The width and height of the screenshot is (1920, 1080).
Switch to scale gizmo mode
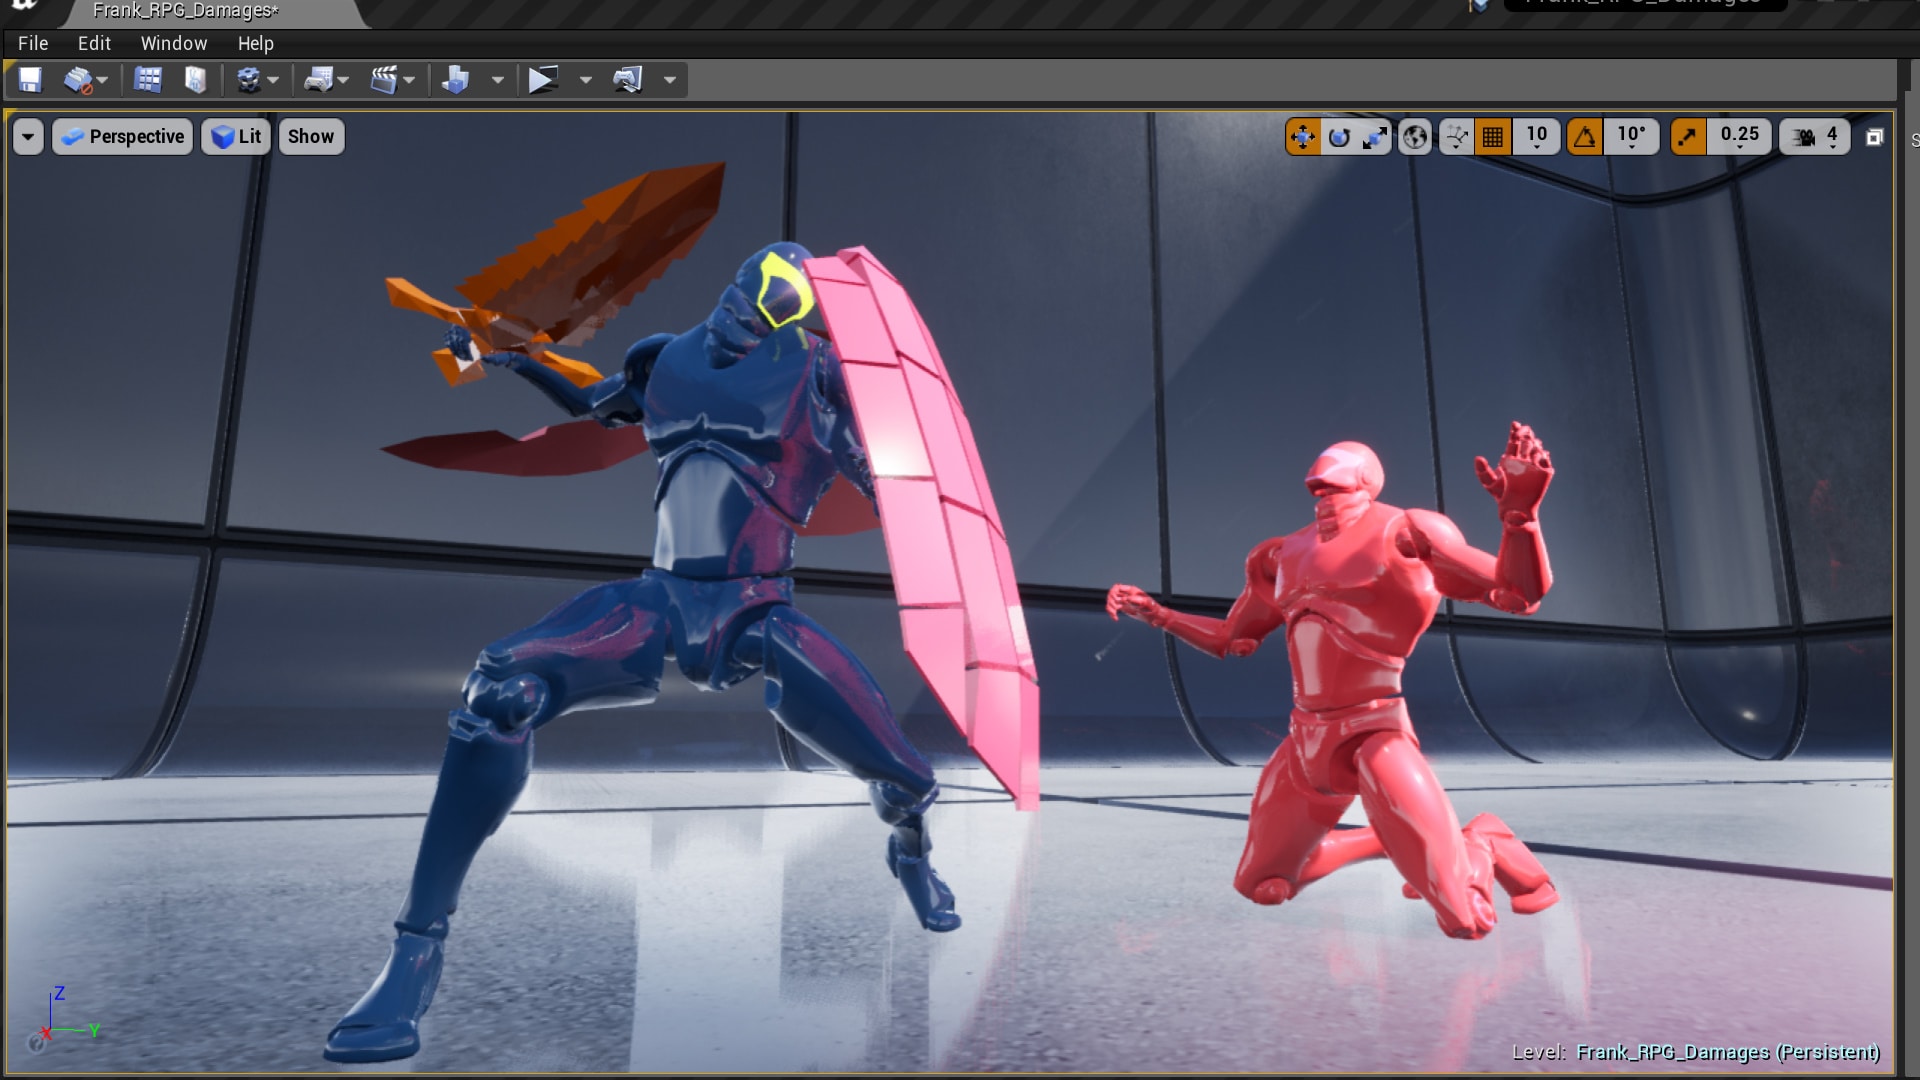click(1375, 137)
